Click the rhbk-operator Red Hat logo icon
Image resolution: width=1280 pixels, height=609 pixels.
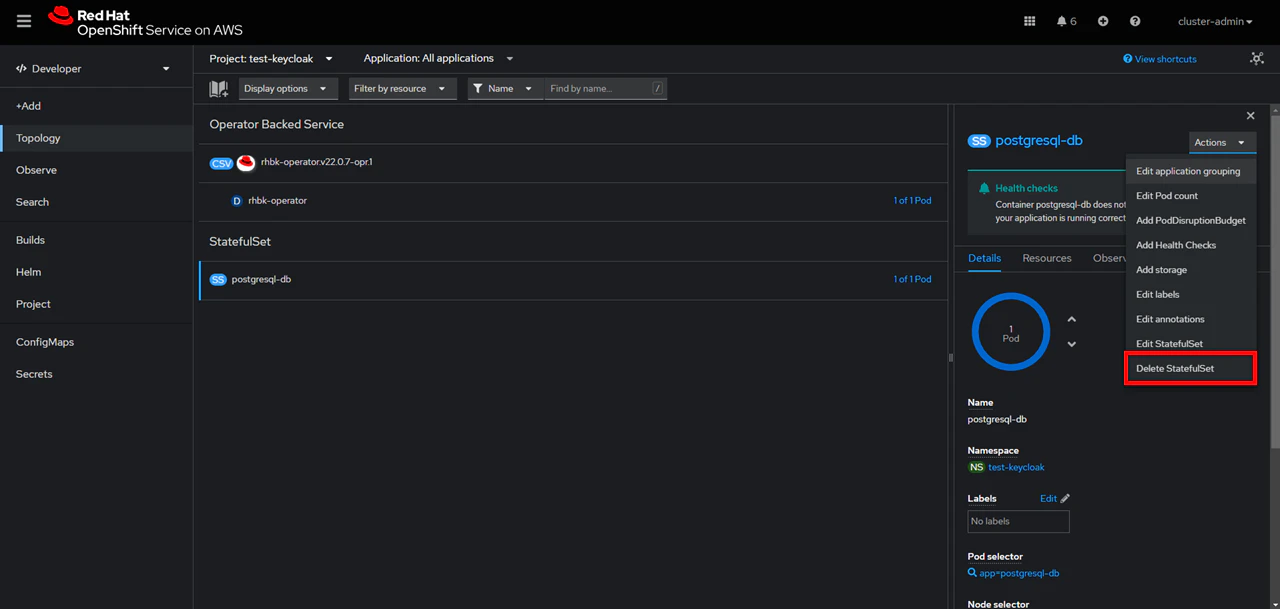(246, 163)
